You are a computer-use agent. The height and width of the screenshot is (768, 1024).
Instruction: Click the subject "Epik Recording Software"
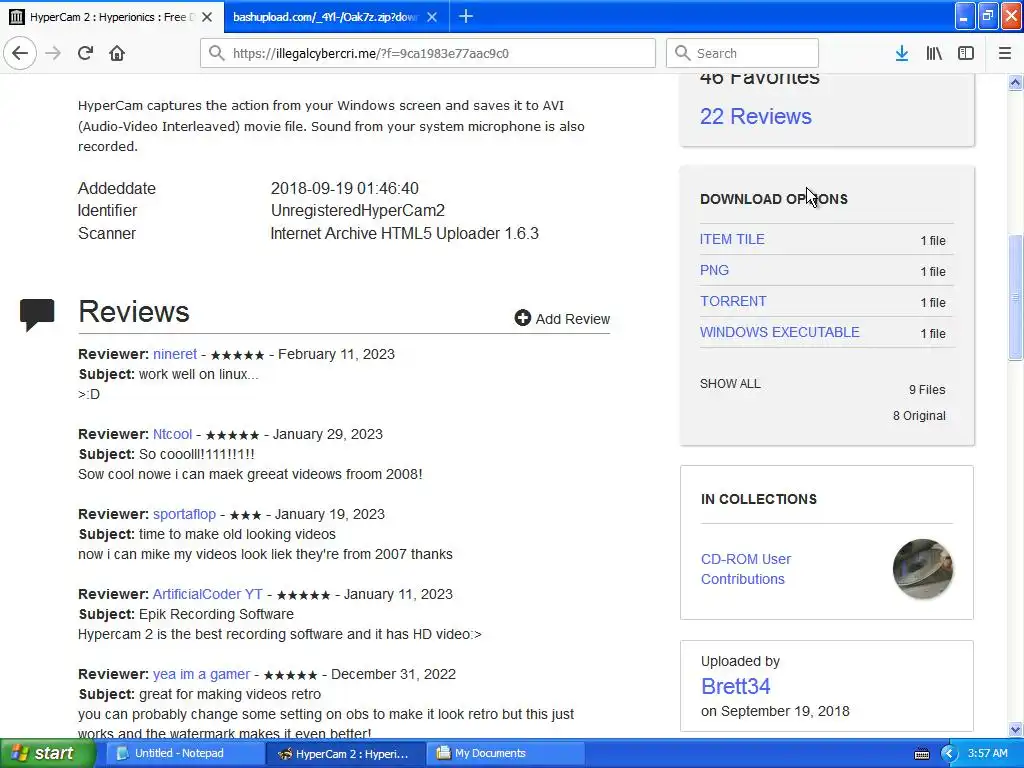tap(216, 614)
